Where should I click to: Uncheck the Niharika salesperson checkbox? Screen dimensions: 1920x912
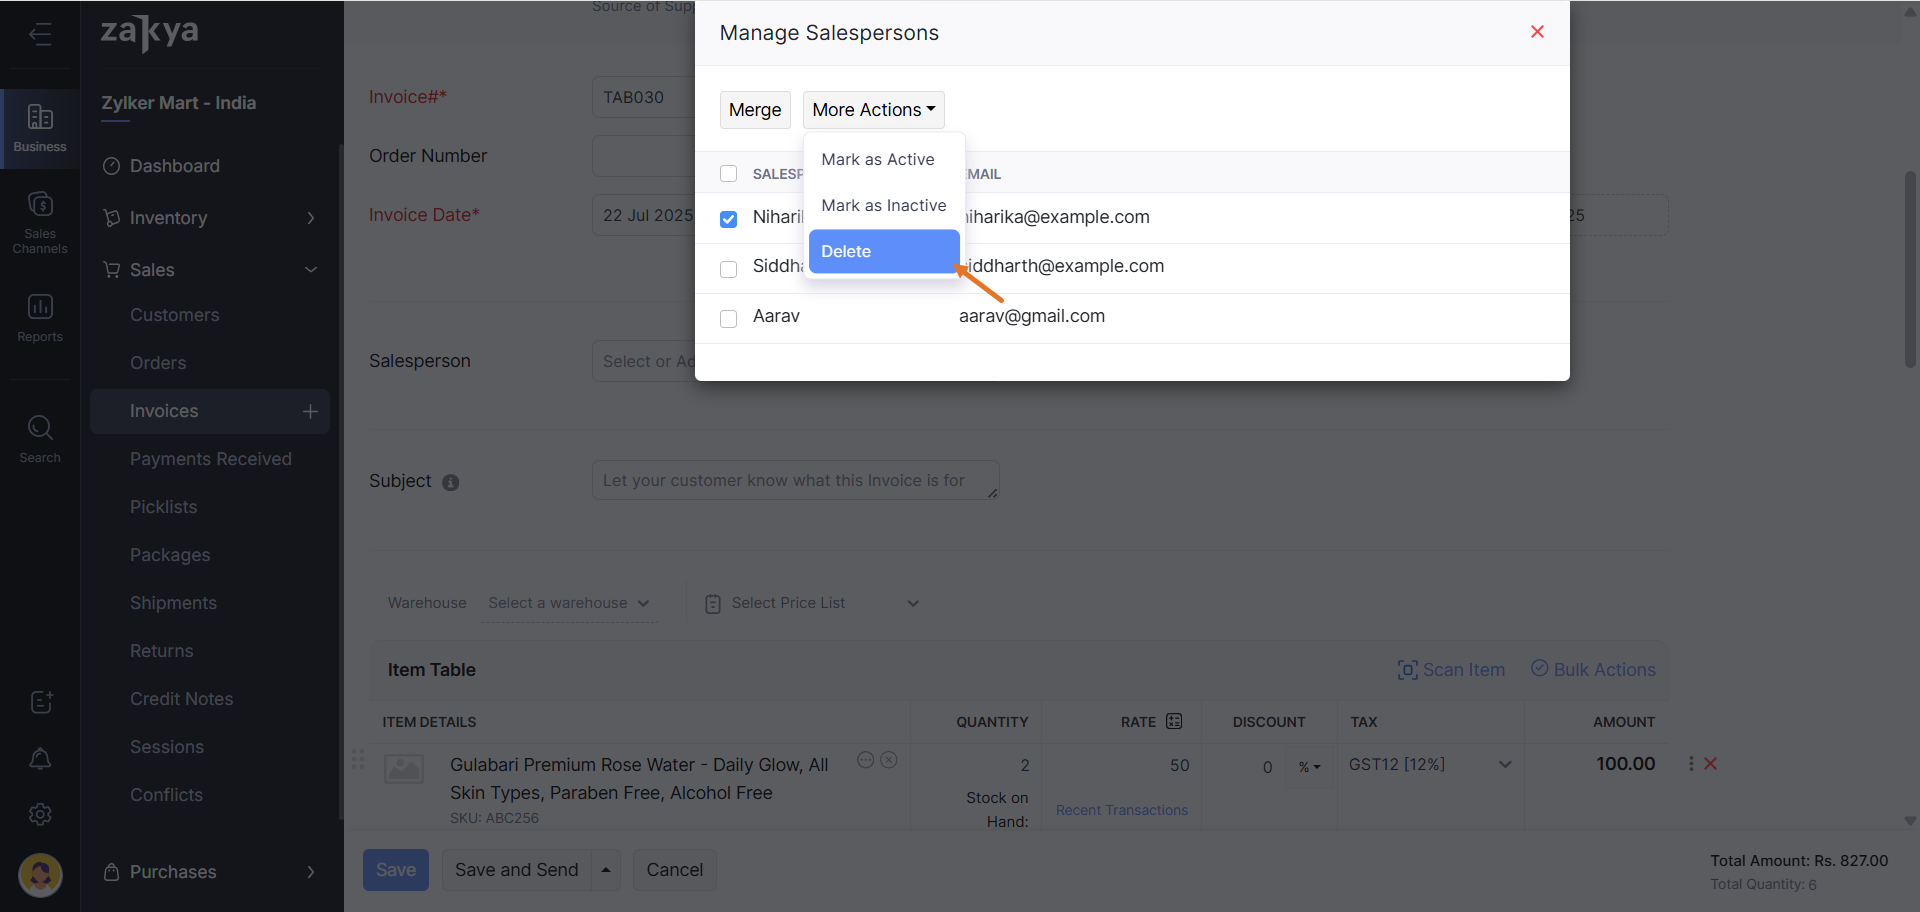click(x=729, y=219)
